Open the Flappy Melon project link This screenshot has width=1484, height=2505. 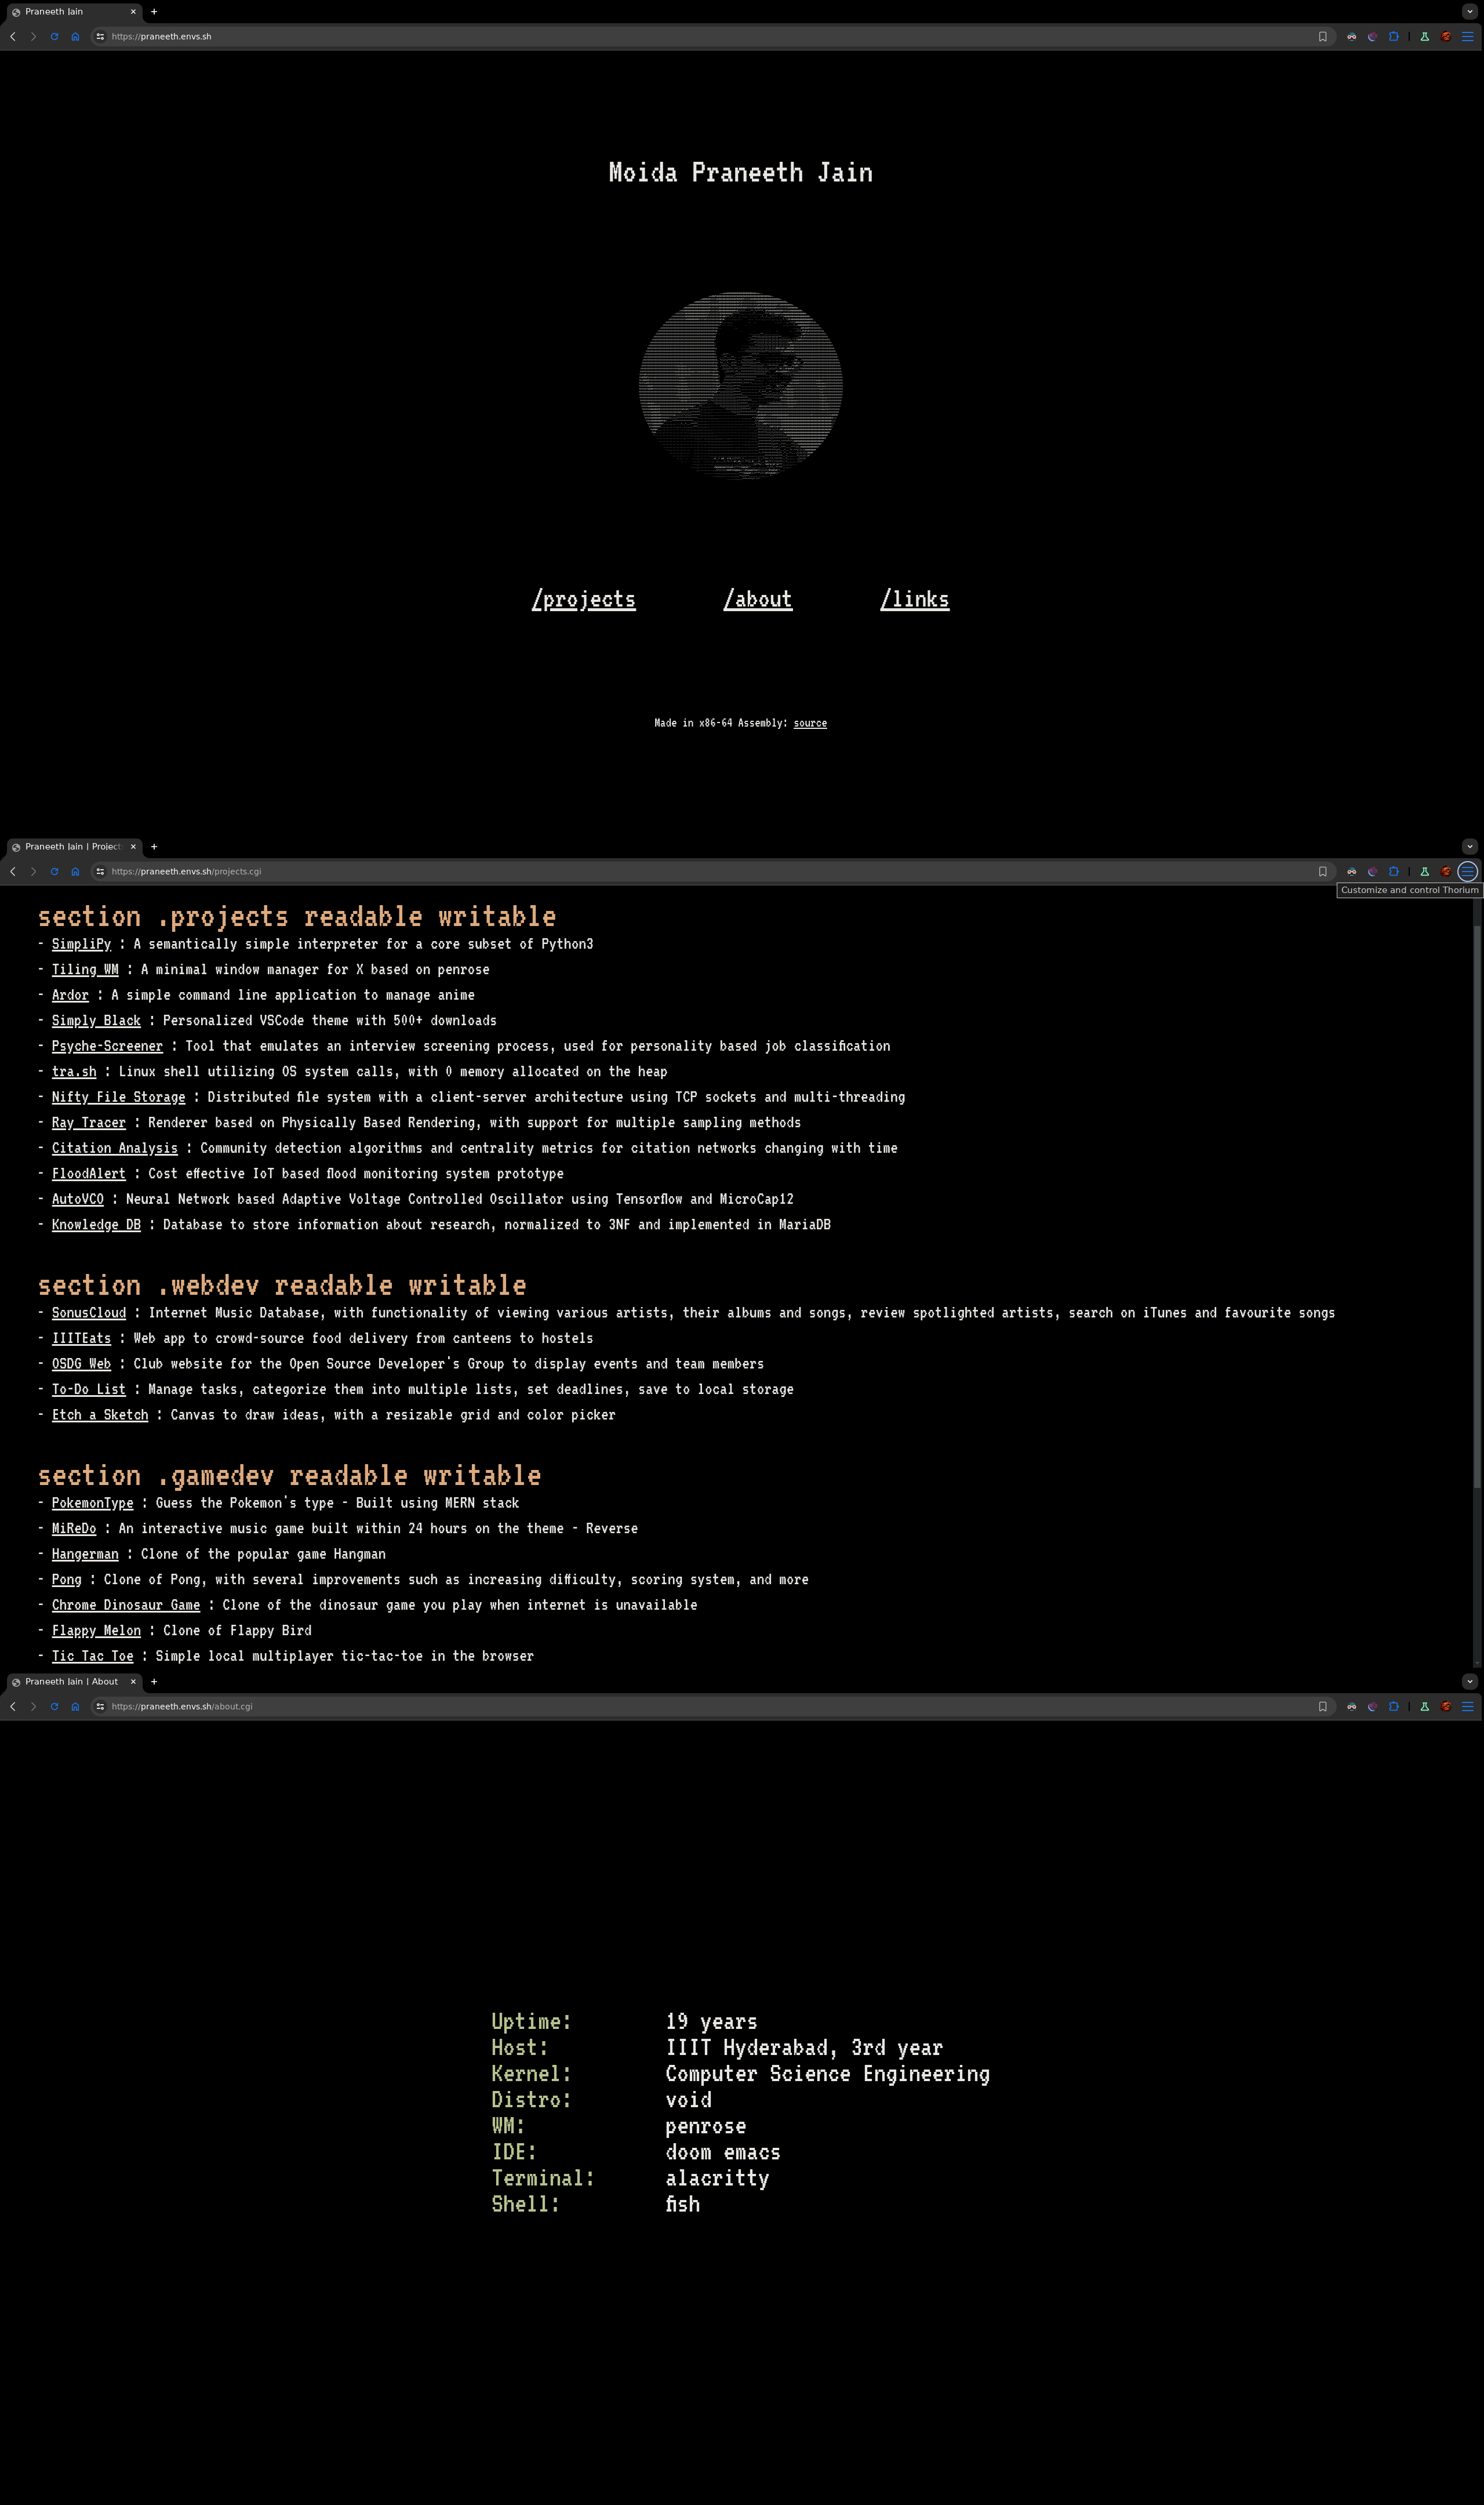tap(96, 1630)
